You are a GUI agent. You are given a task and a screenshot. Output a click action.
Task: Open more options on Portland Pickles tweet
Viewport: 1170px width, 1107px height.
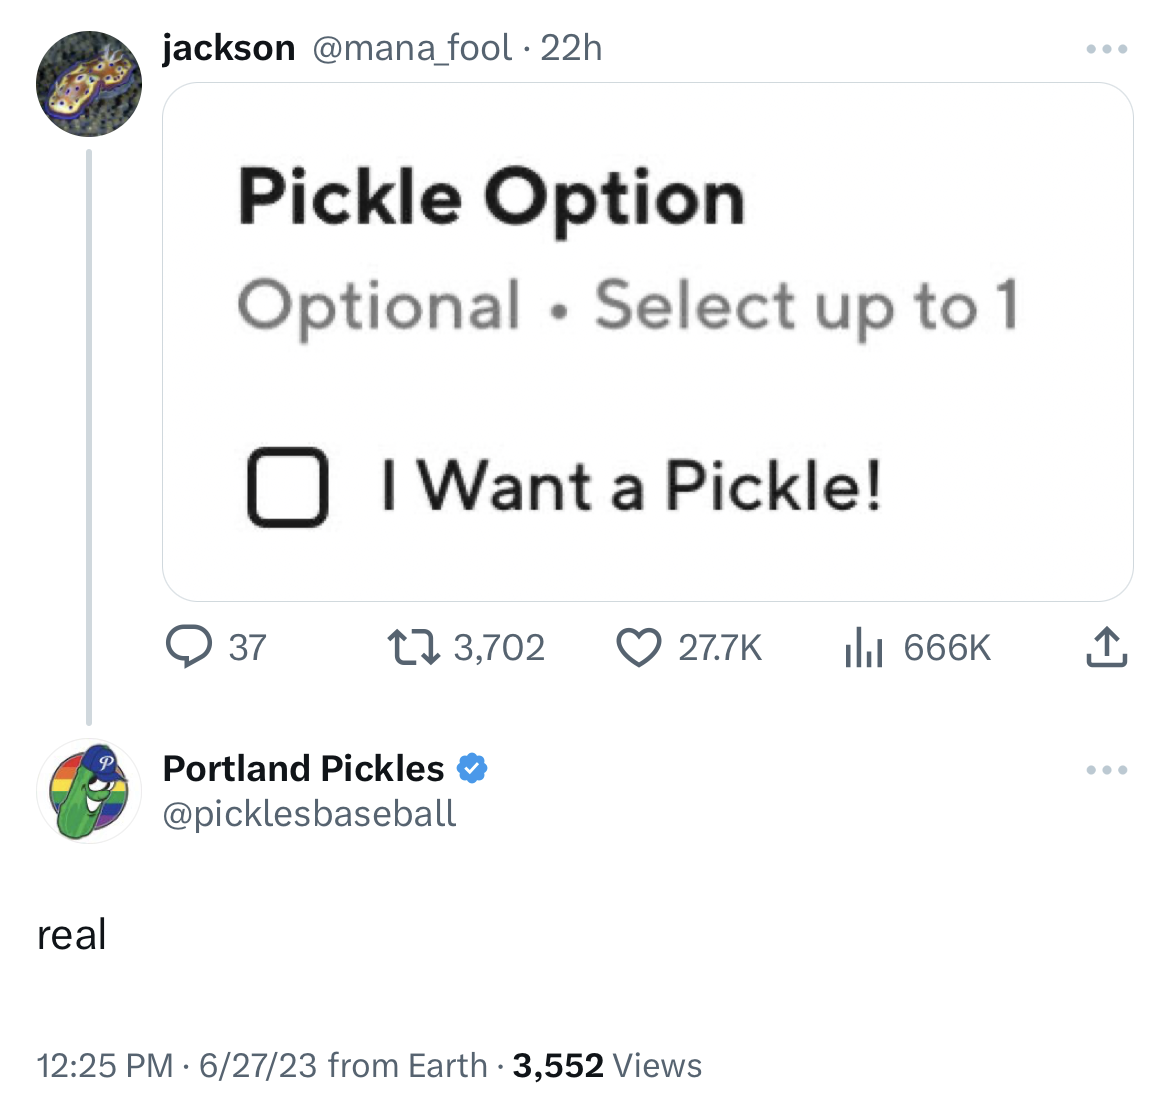[1108, 770]
